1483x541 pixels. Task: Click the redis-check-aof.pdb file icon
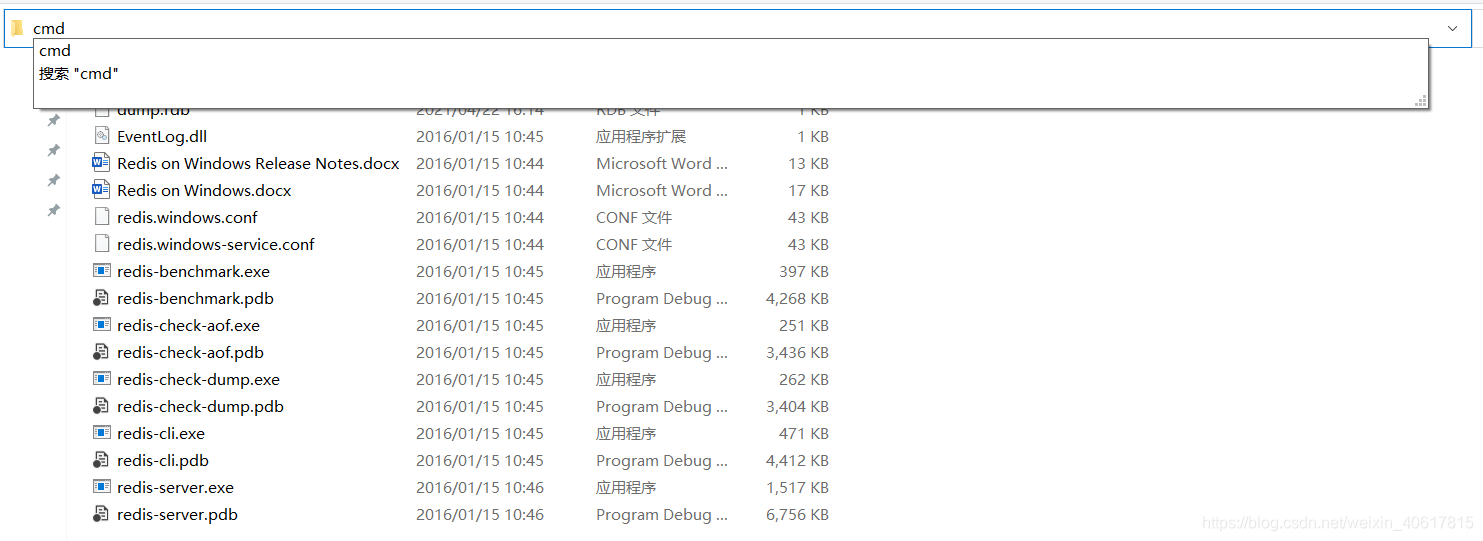pos(101,352)
